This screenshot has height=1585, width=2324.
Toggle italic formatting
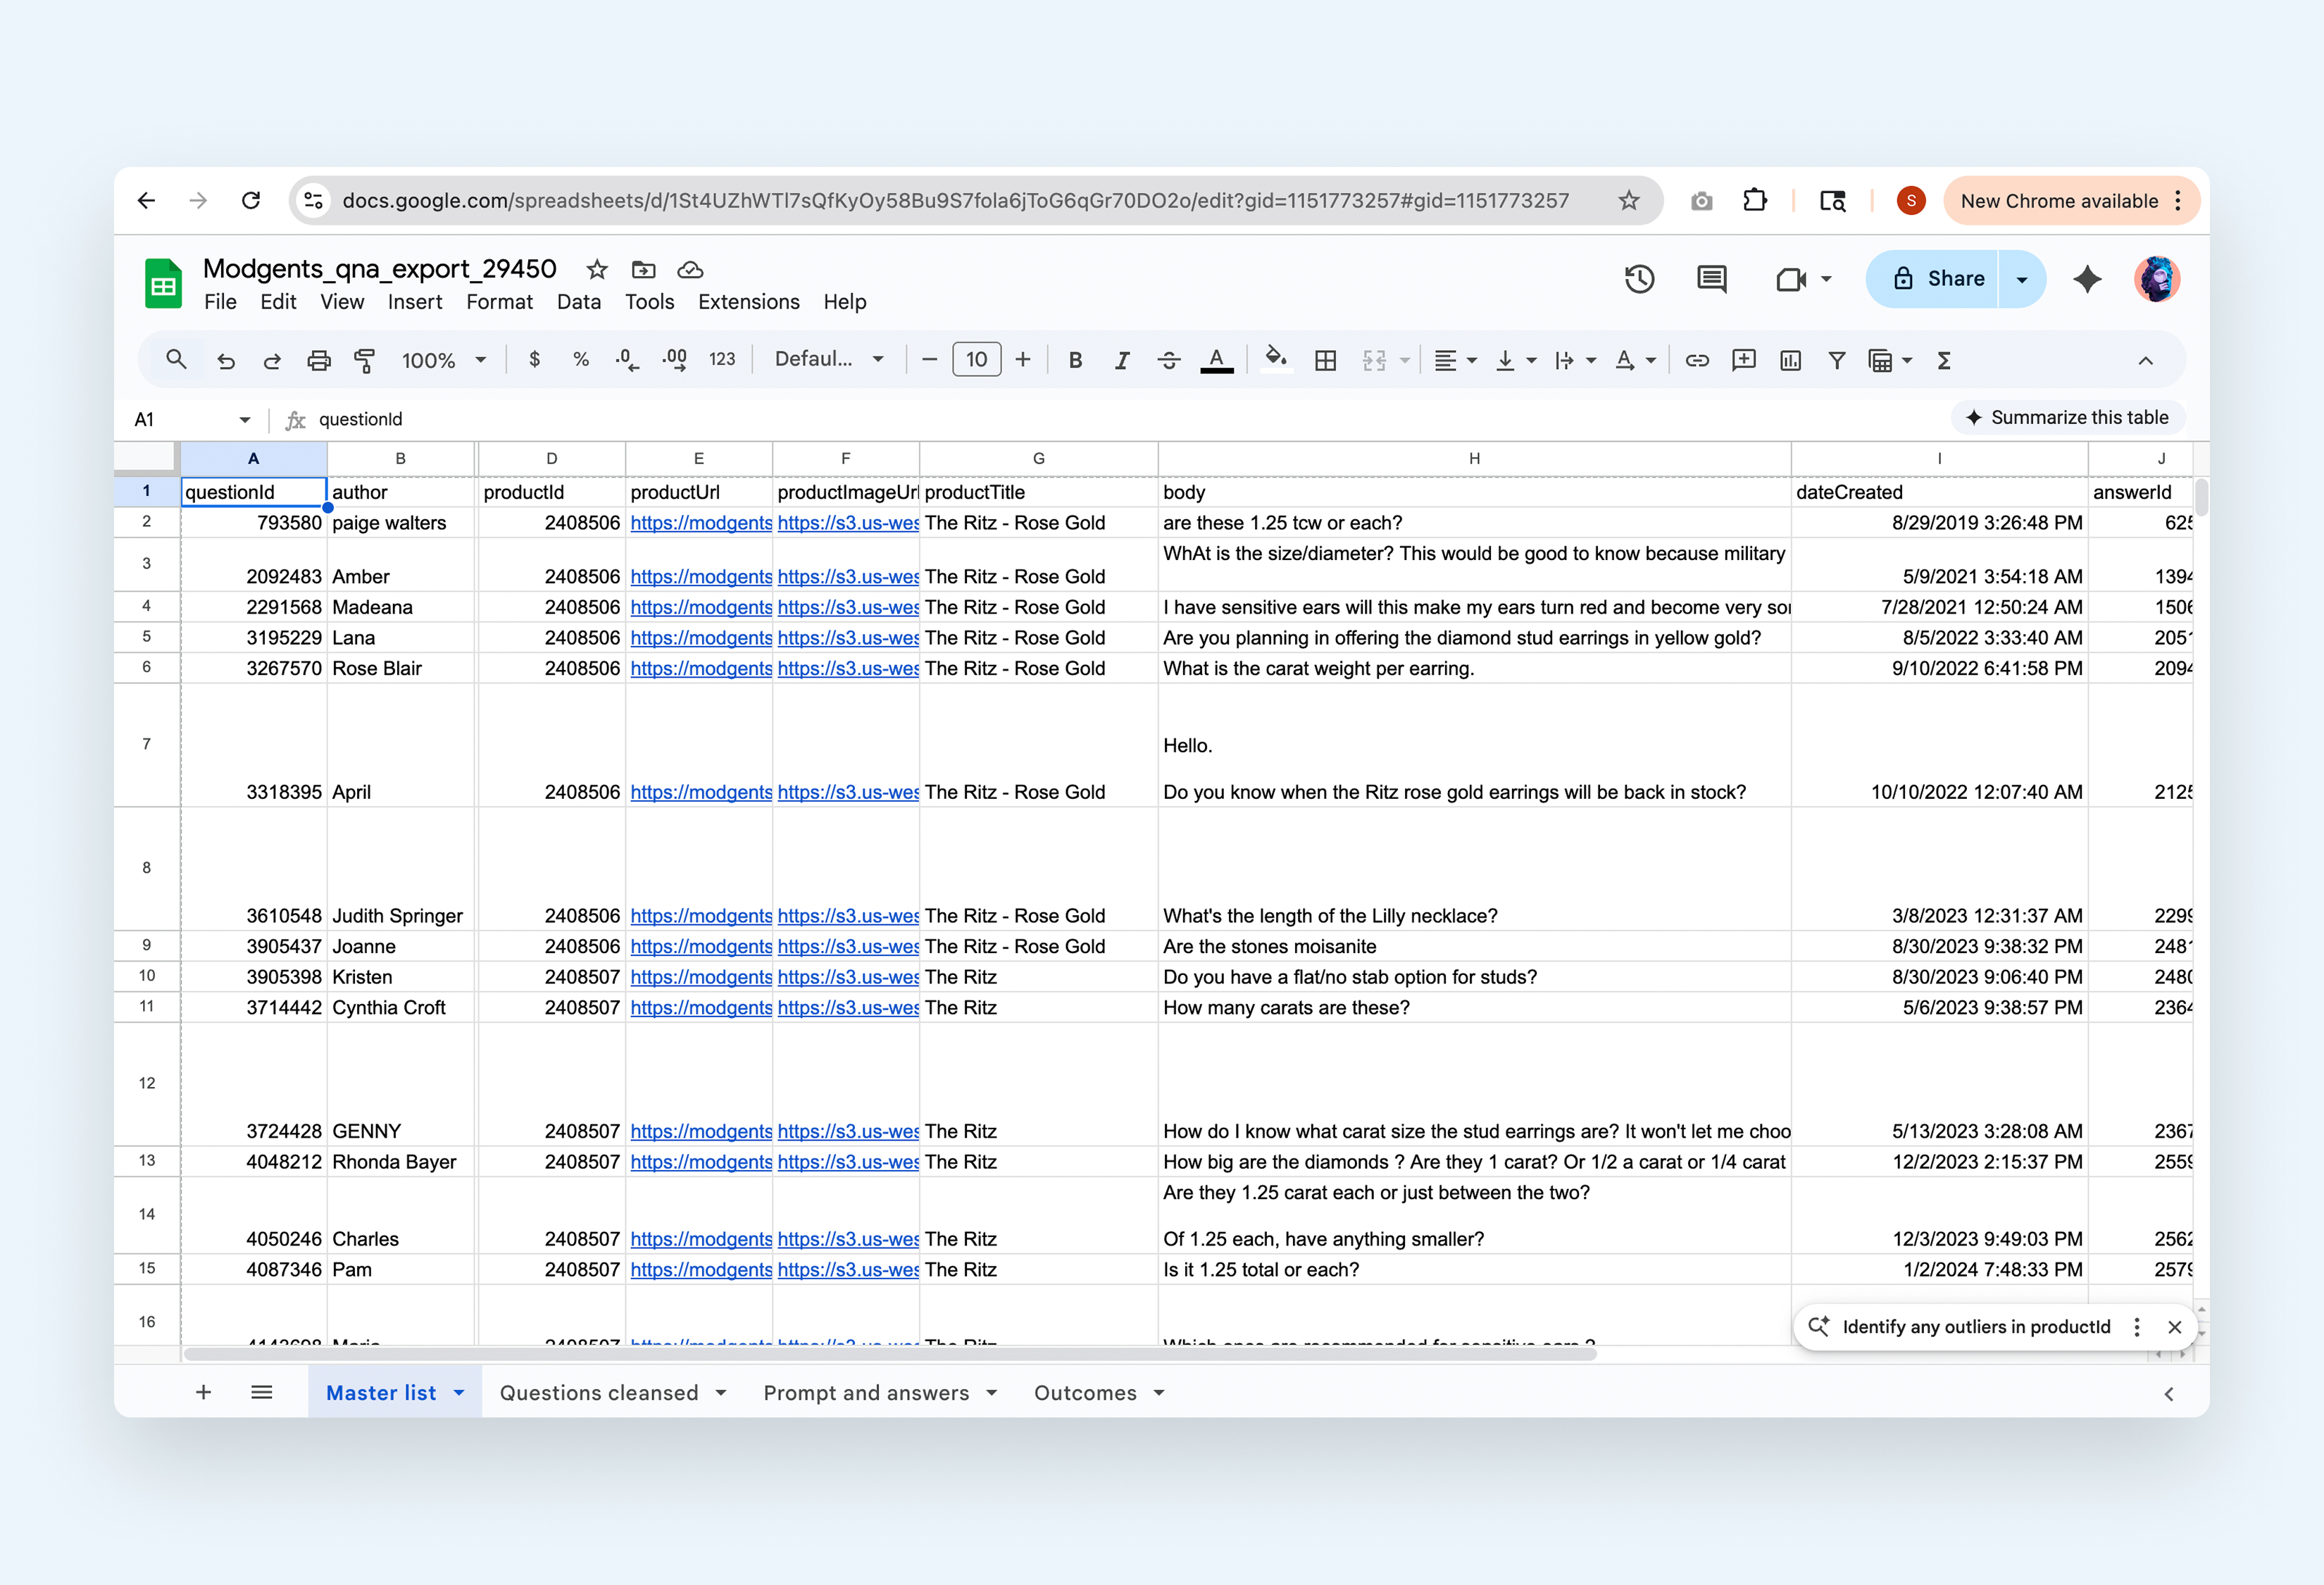point(1122,360)
